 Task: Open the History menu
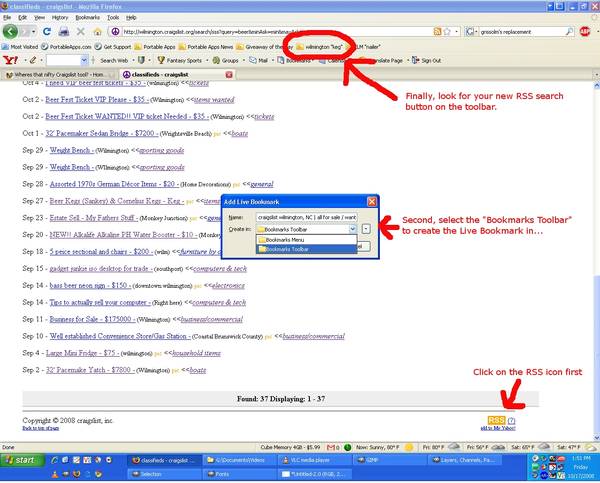point(60,18)
